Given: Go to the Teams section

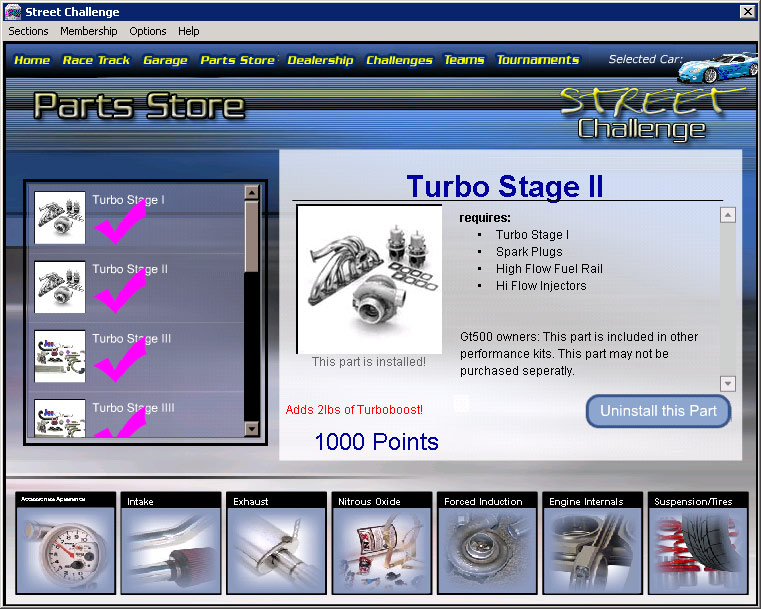Looking at the screenshot, I should pos(464,60).
